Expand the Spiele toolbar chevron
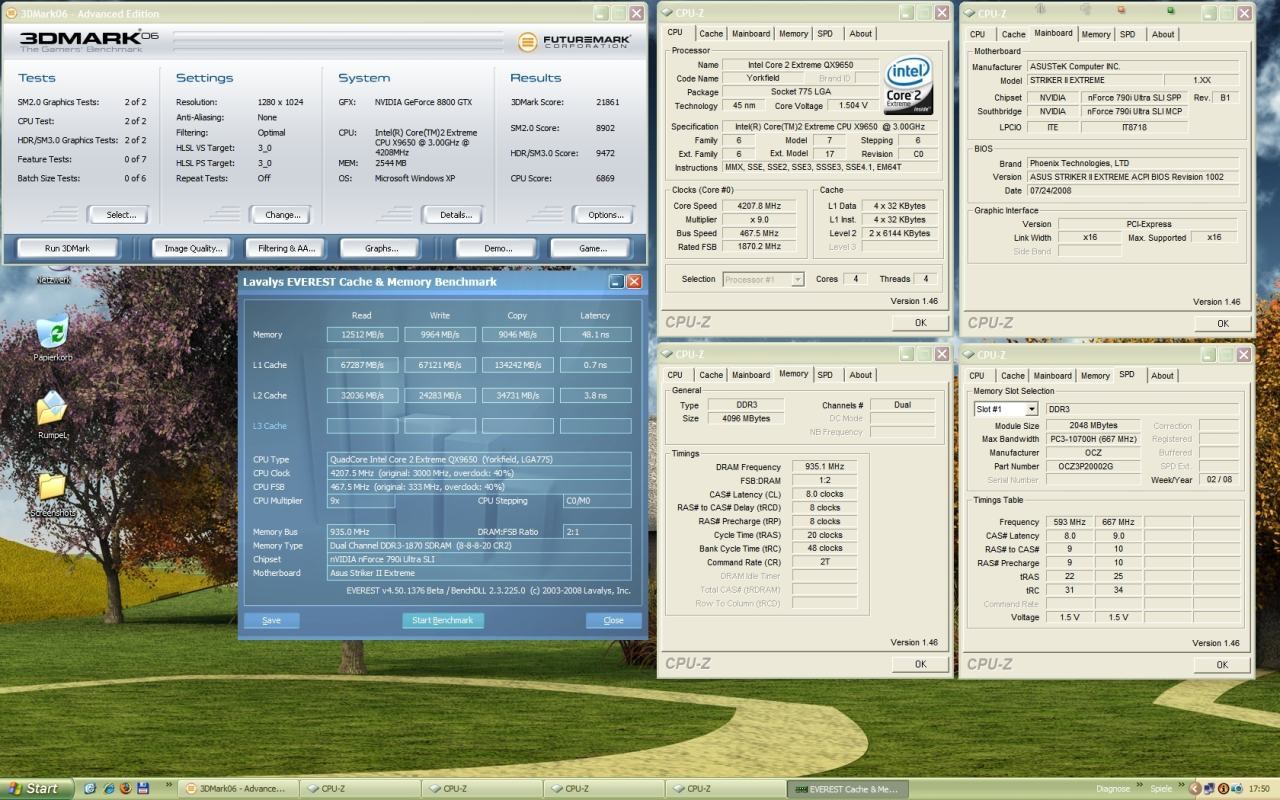1280x800 pixels. (1181, 784)
